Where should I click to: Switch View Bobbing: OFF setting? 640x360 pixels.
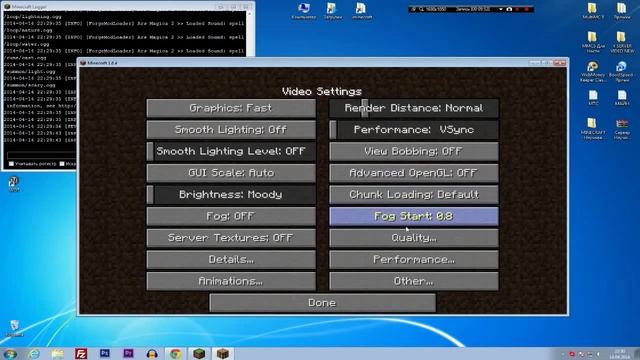[413, 151]
